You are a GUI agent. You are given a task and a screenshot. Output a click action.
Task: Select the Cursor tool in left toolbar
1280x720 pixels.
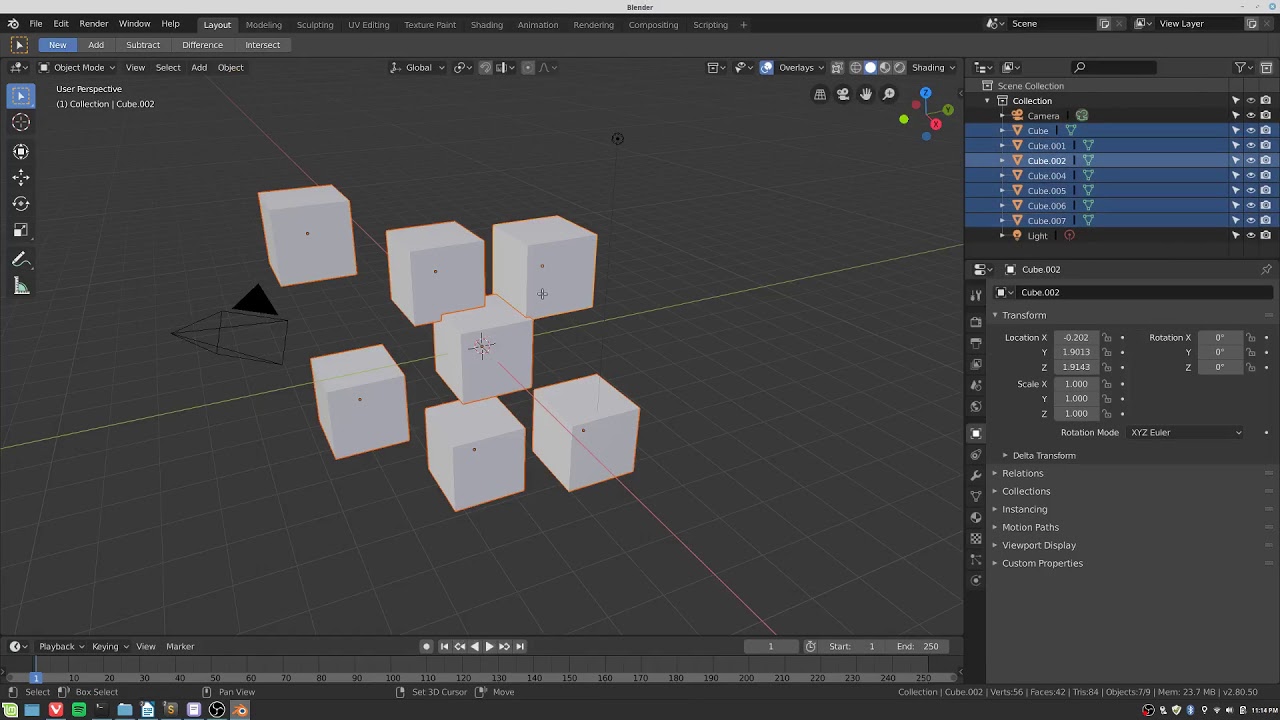[21, 122]
